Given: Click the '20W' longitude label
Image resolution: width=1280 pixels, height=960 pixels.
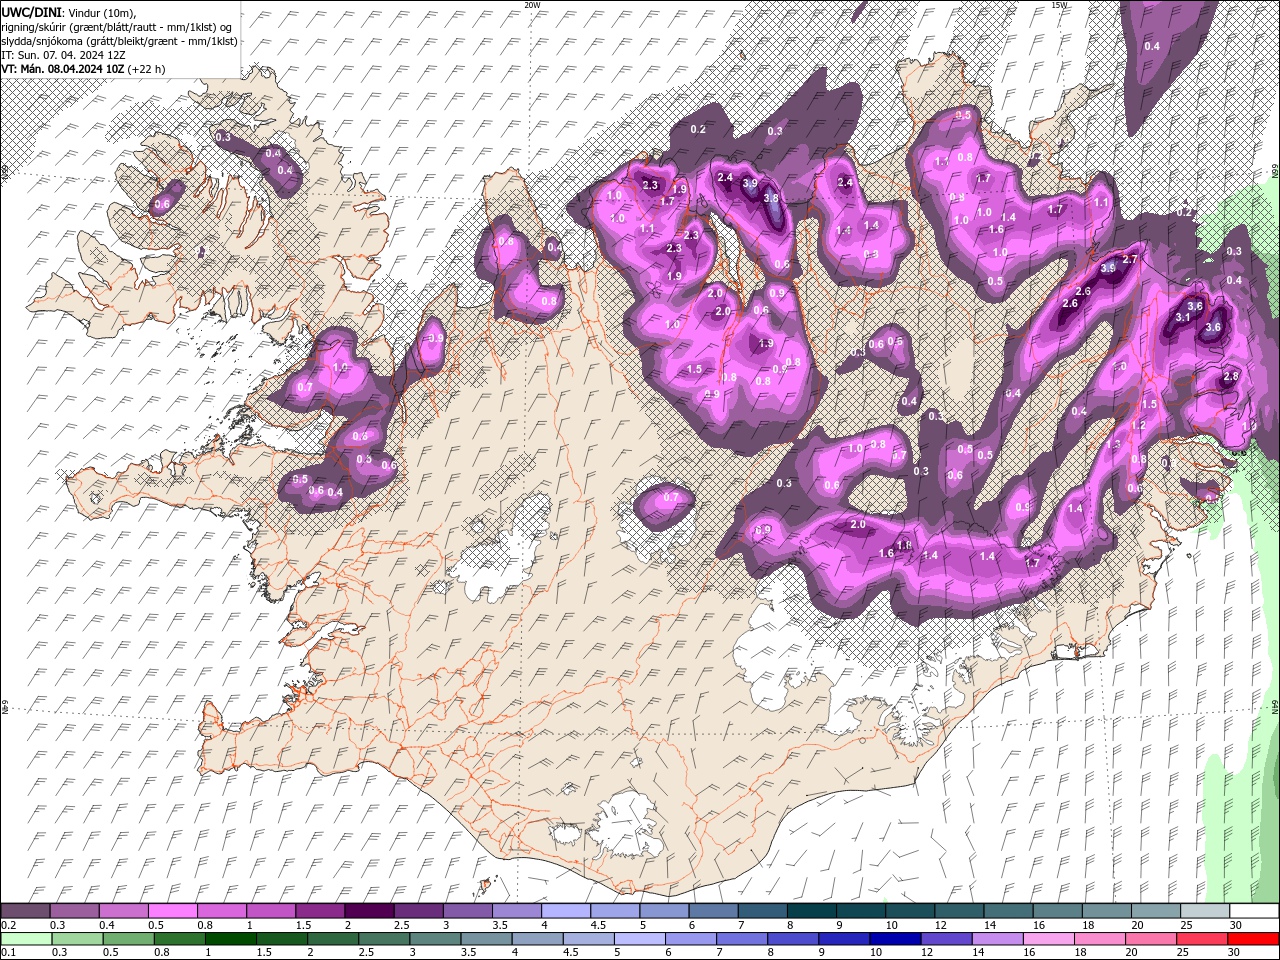Looking at the screenshot, I should click(532, 5).
